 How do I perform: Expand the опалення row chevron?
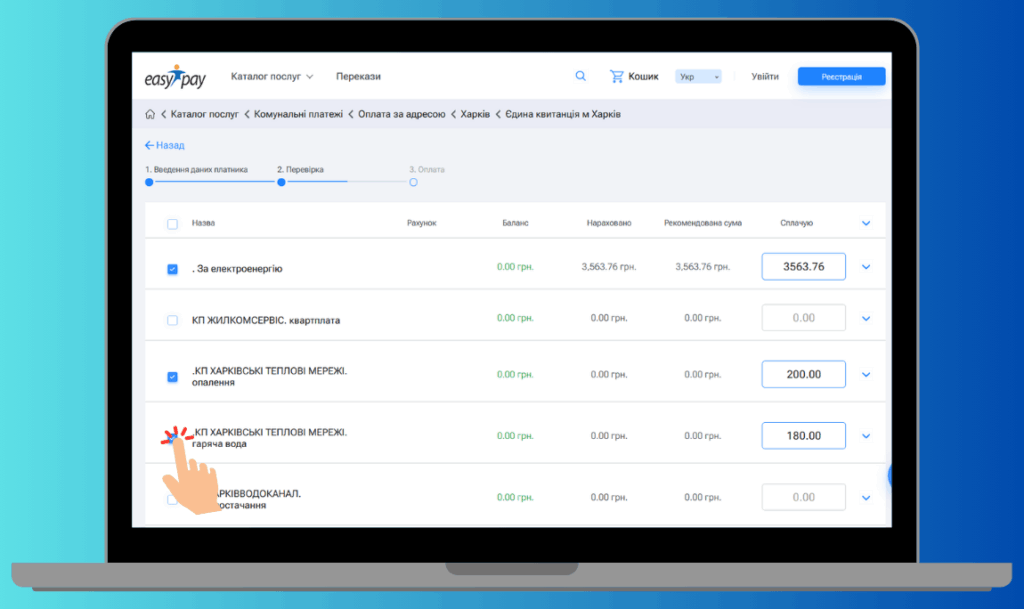(866, 375)
